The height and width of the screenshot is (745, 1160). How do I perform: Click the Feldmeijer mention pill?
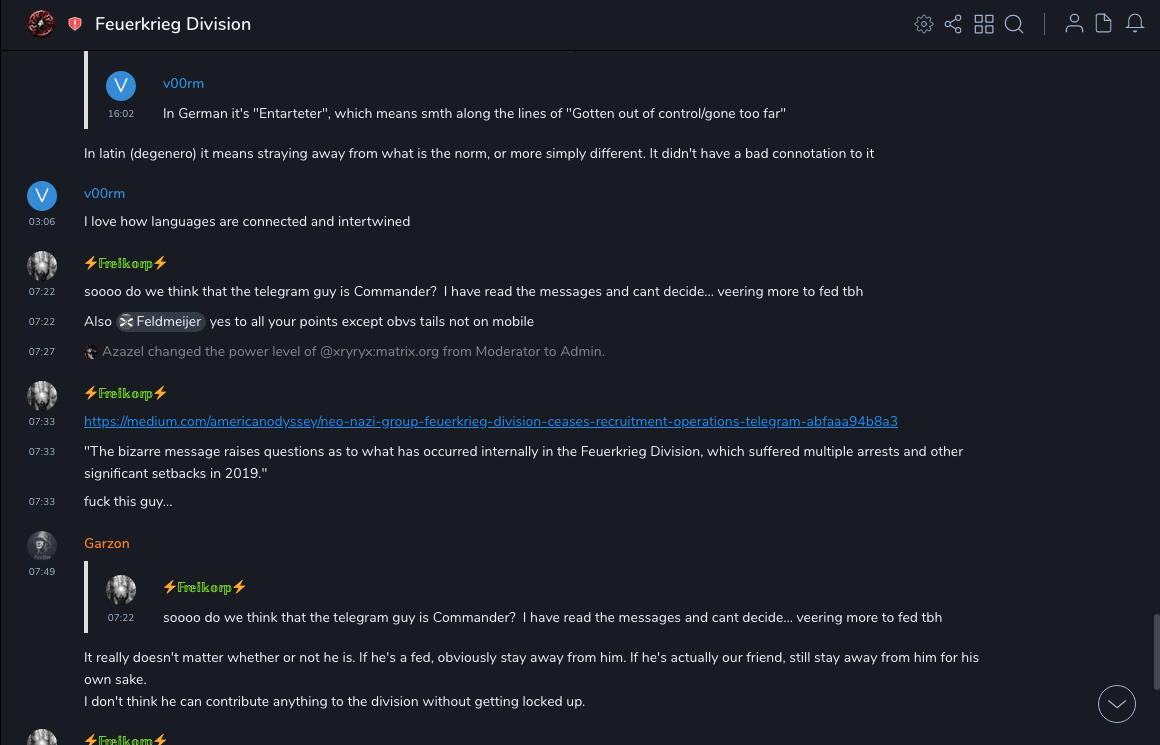161,322
